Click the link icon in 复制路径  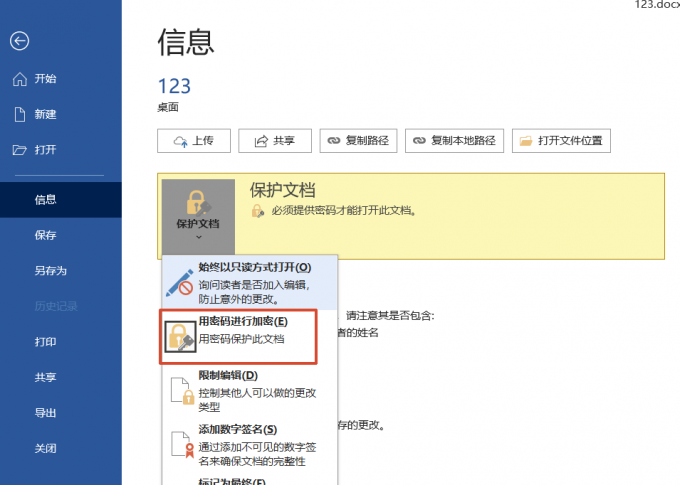point(333,141)
